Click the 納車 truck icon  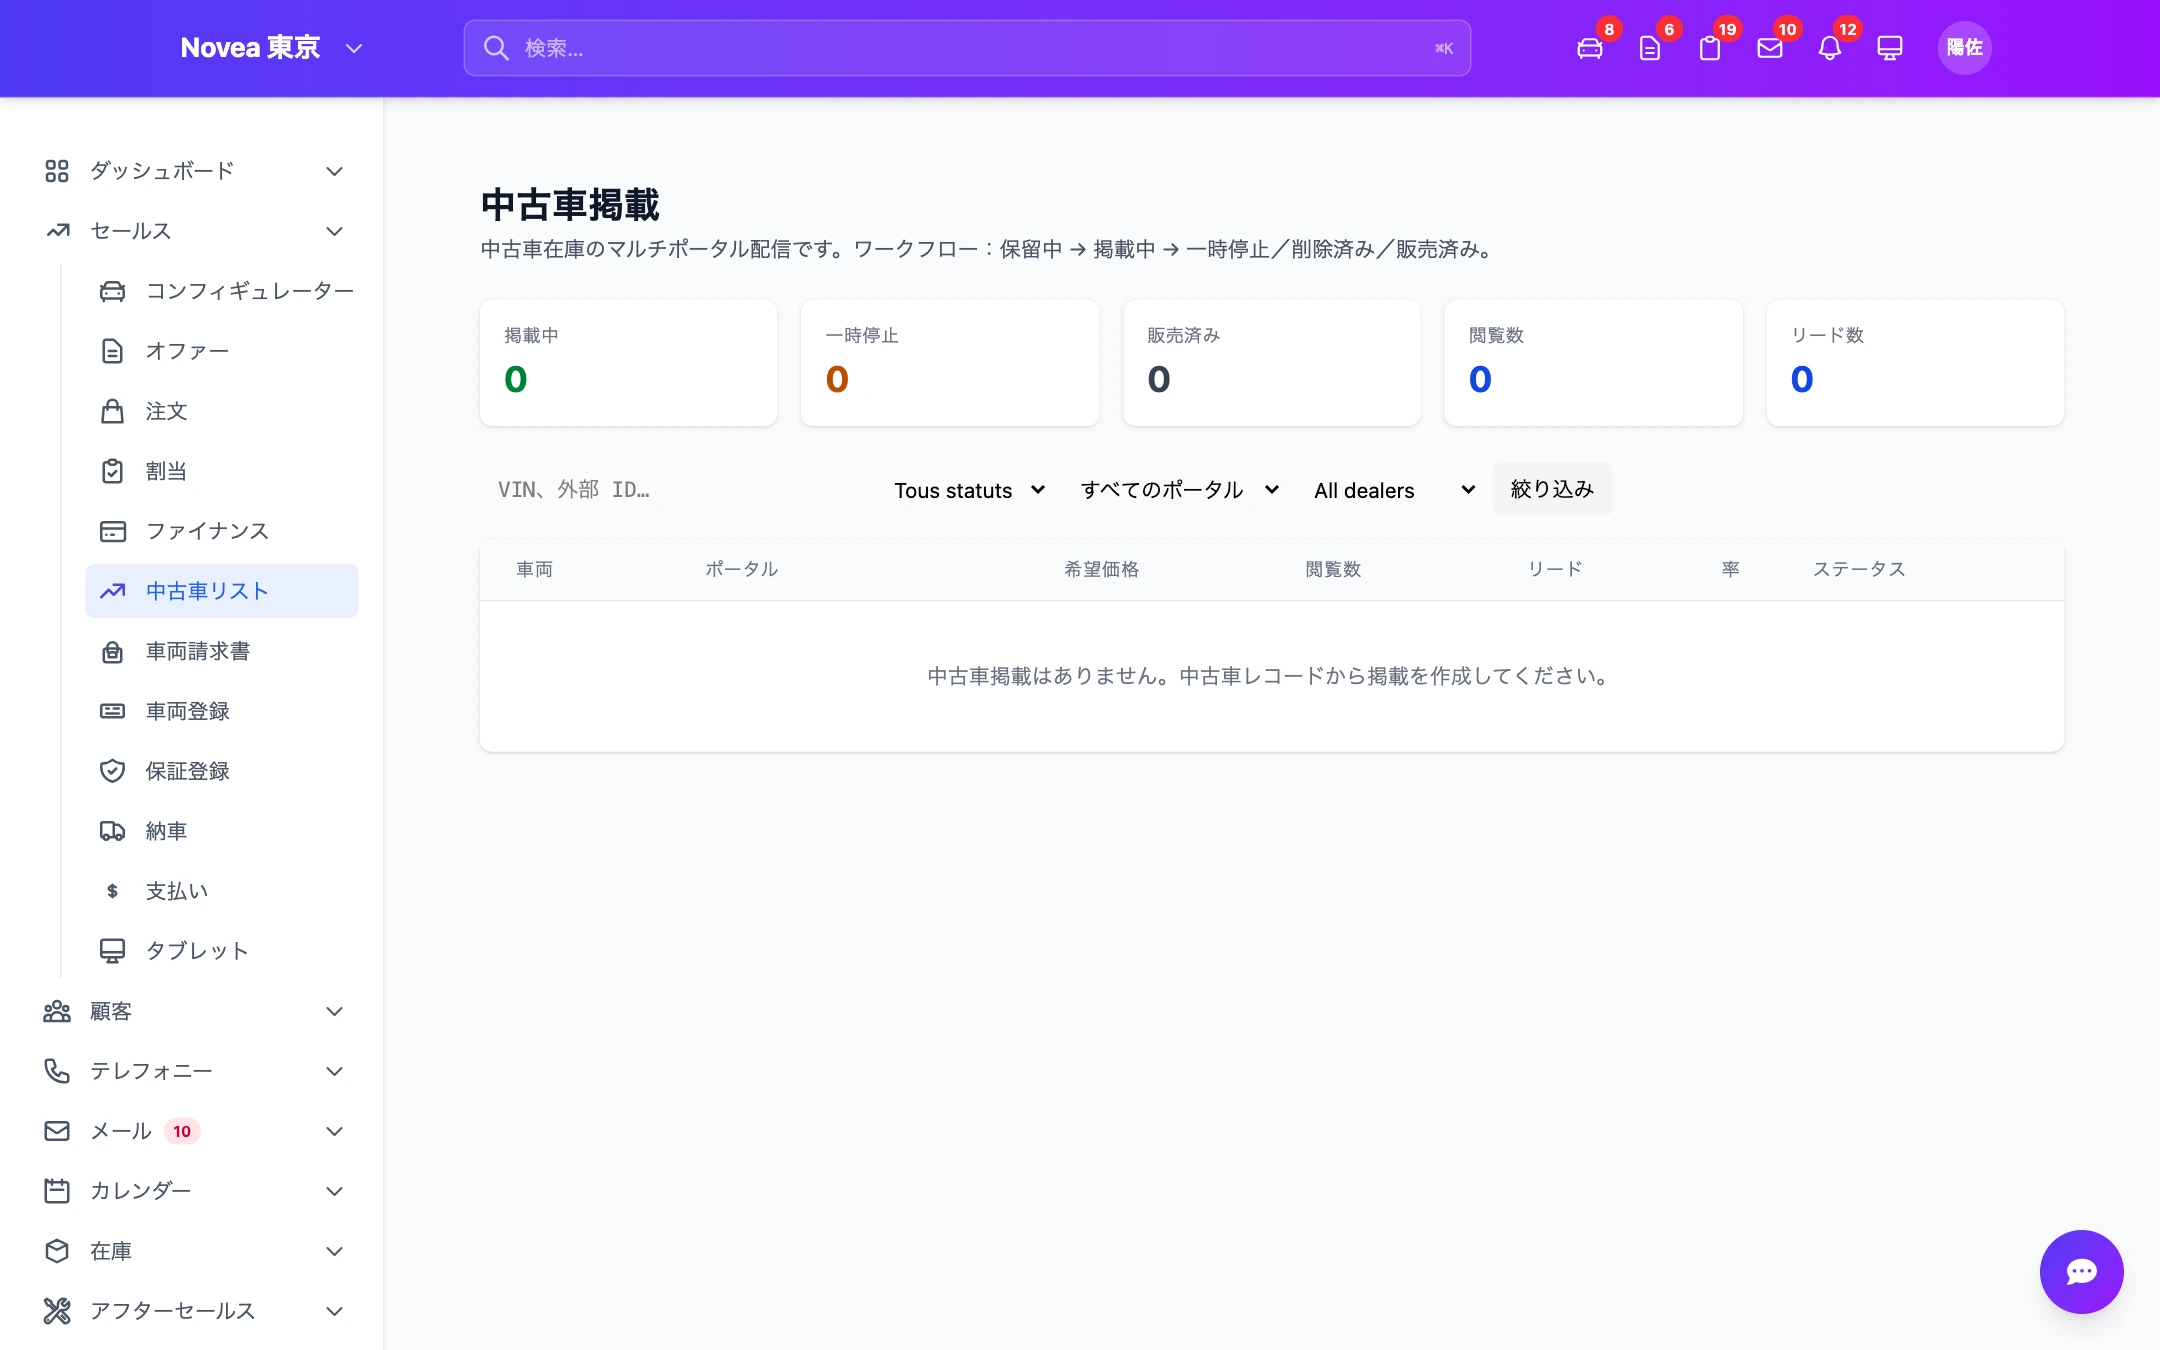click(113, 831)
